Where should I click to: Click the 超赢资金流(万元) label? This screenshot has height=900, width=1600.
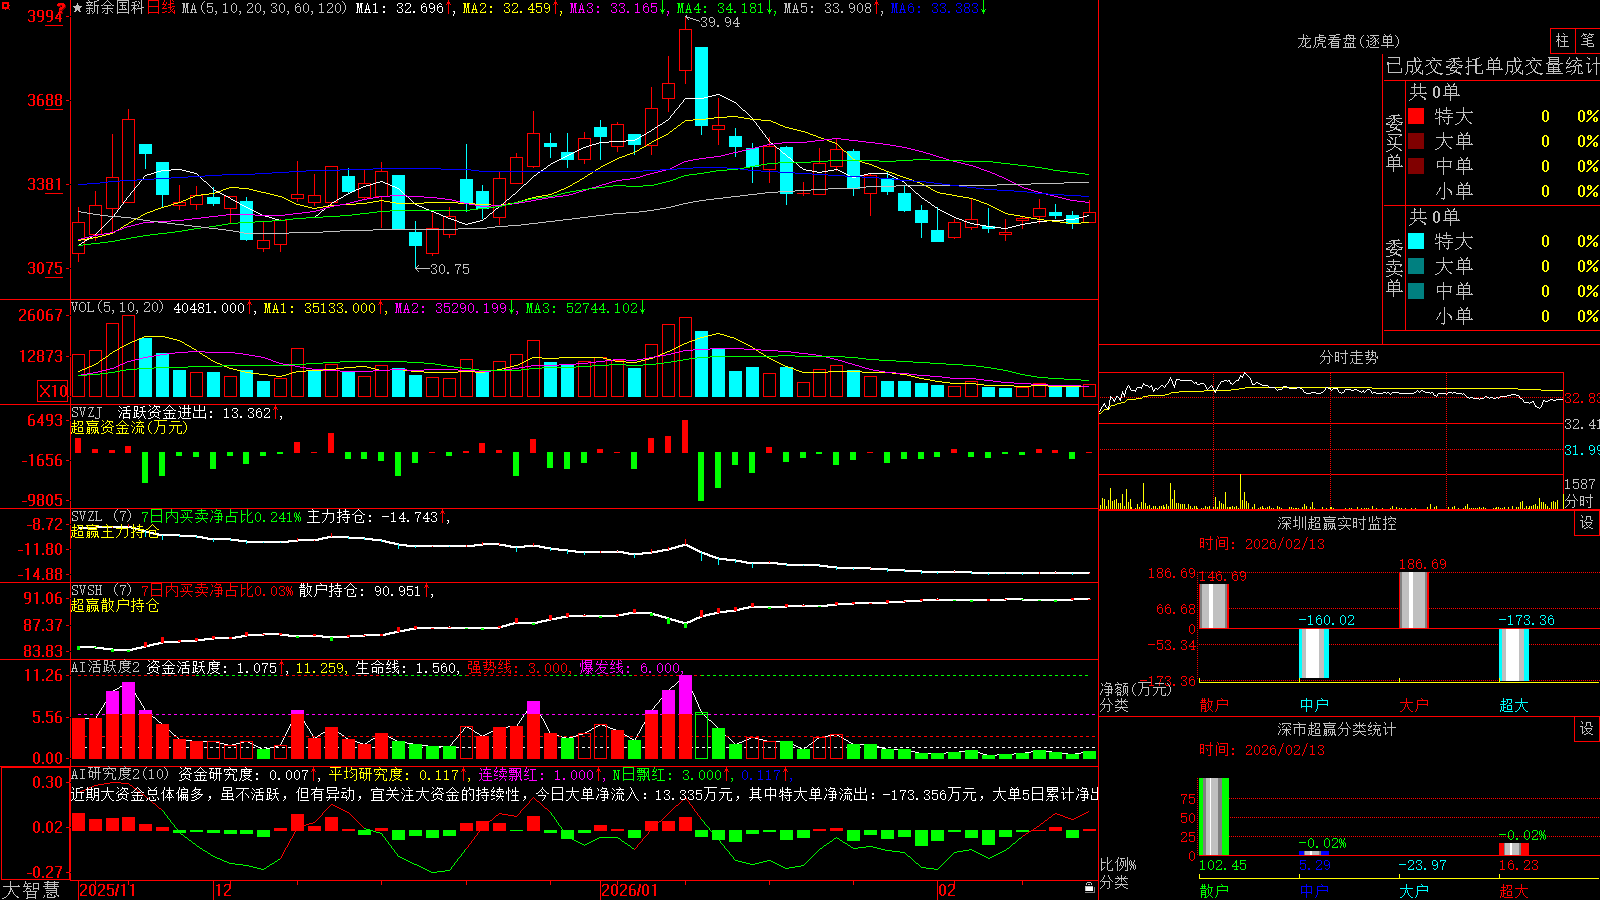click(x=129, y=427)
